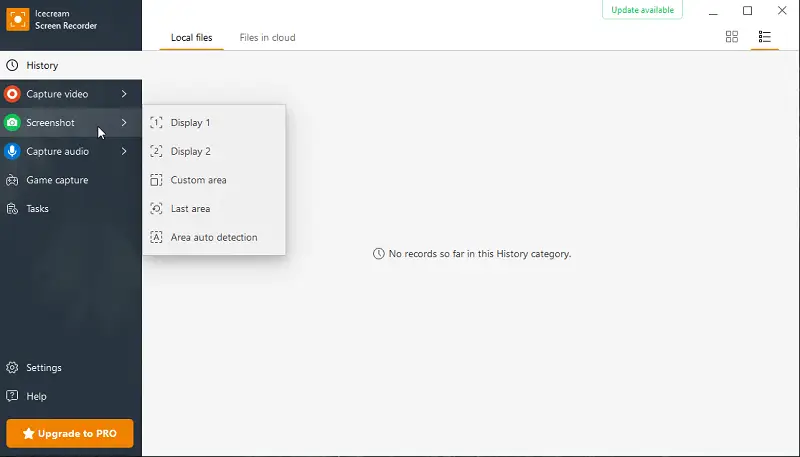Expand the Screenshot submenu arrow
Image resolution: width=800 pixels, height=457 pixels.
(124, 123)
